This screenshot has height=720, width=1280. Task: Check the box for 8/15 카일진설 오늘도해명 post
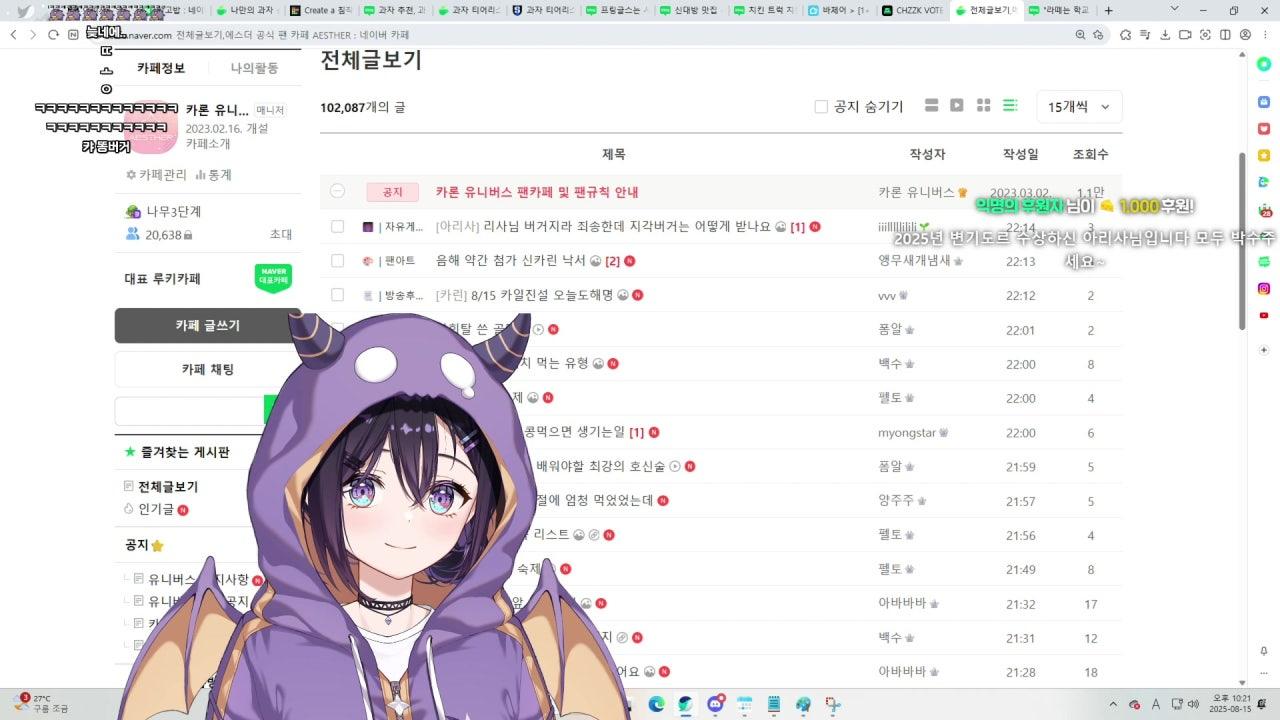337,295
